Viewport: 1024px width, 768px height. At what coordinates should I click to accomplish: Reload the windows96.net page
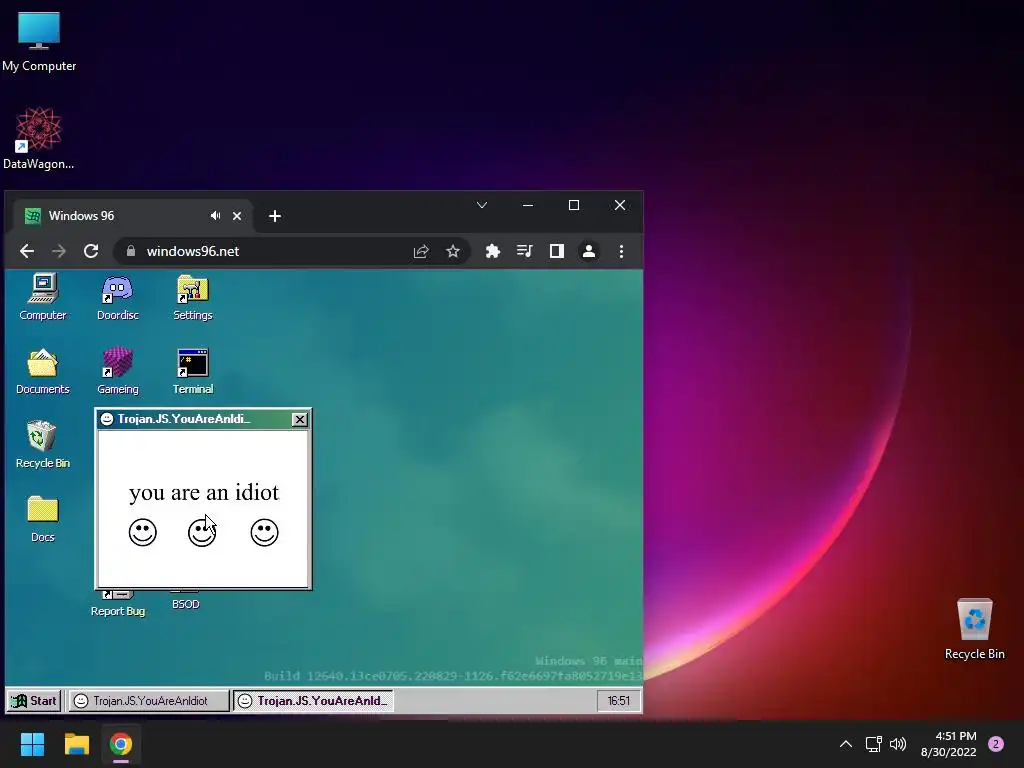point(91,251)
